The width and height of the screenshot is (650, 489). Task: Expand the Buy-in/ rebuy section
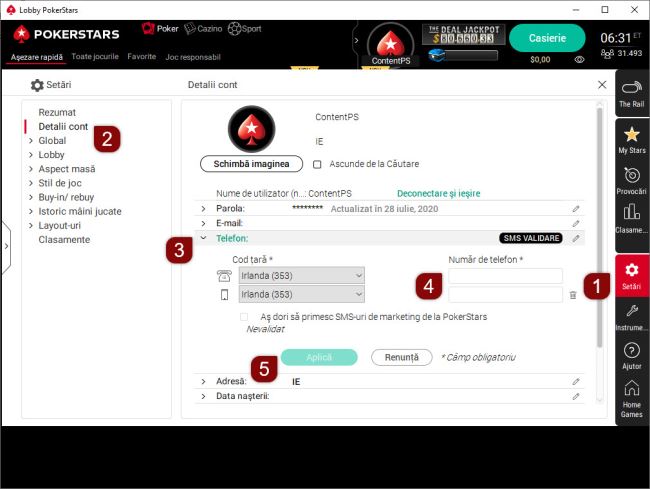pos(31,197)
